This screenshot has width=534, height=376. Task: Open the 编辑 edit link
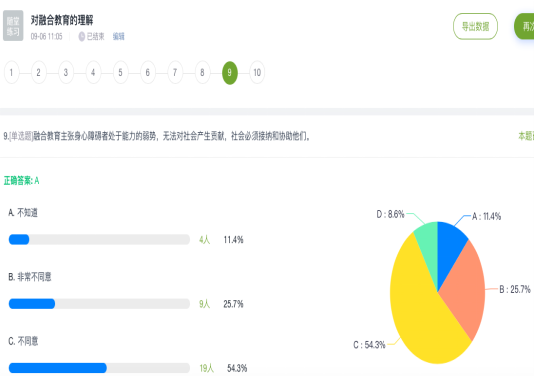(x=119, y=36)
